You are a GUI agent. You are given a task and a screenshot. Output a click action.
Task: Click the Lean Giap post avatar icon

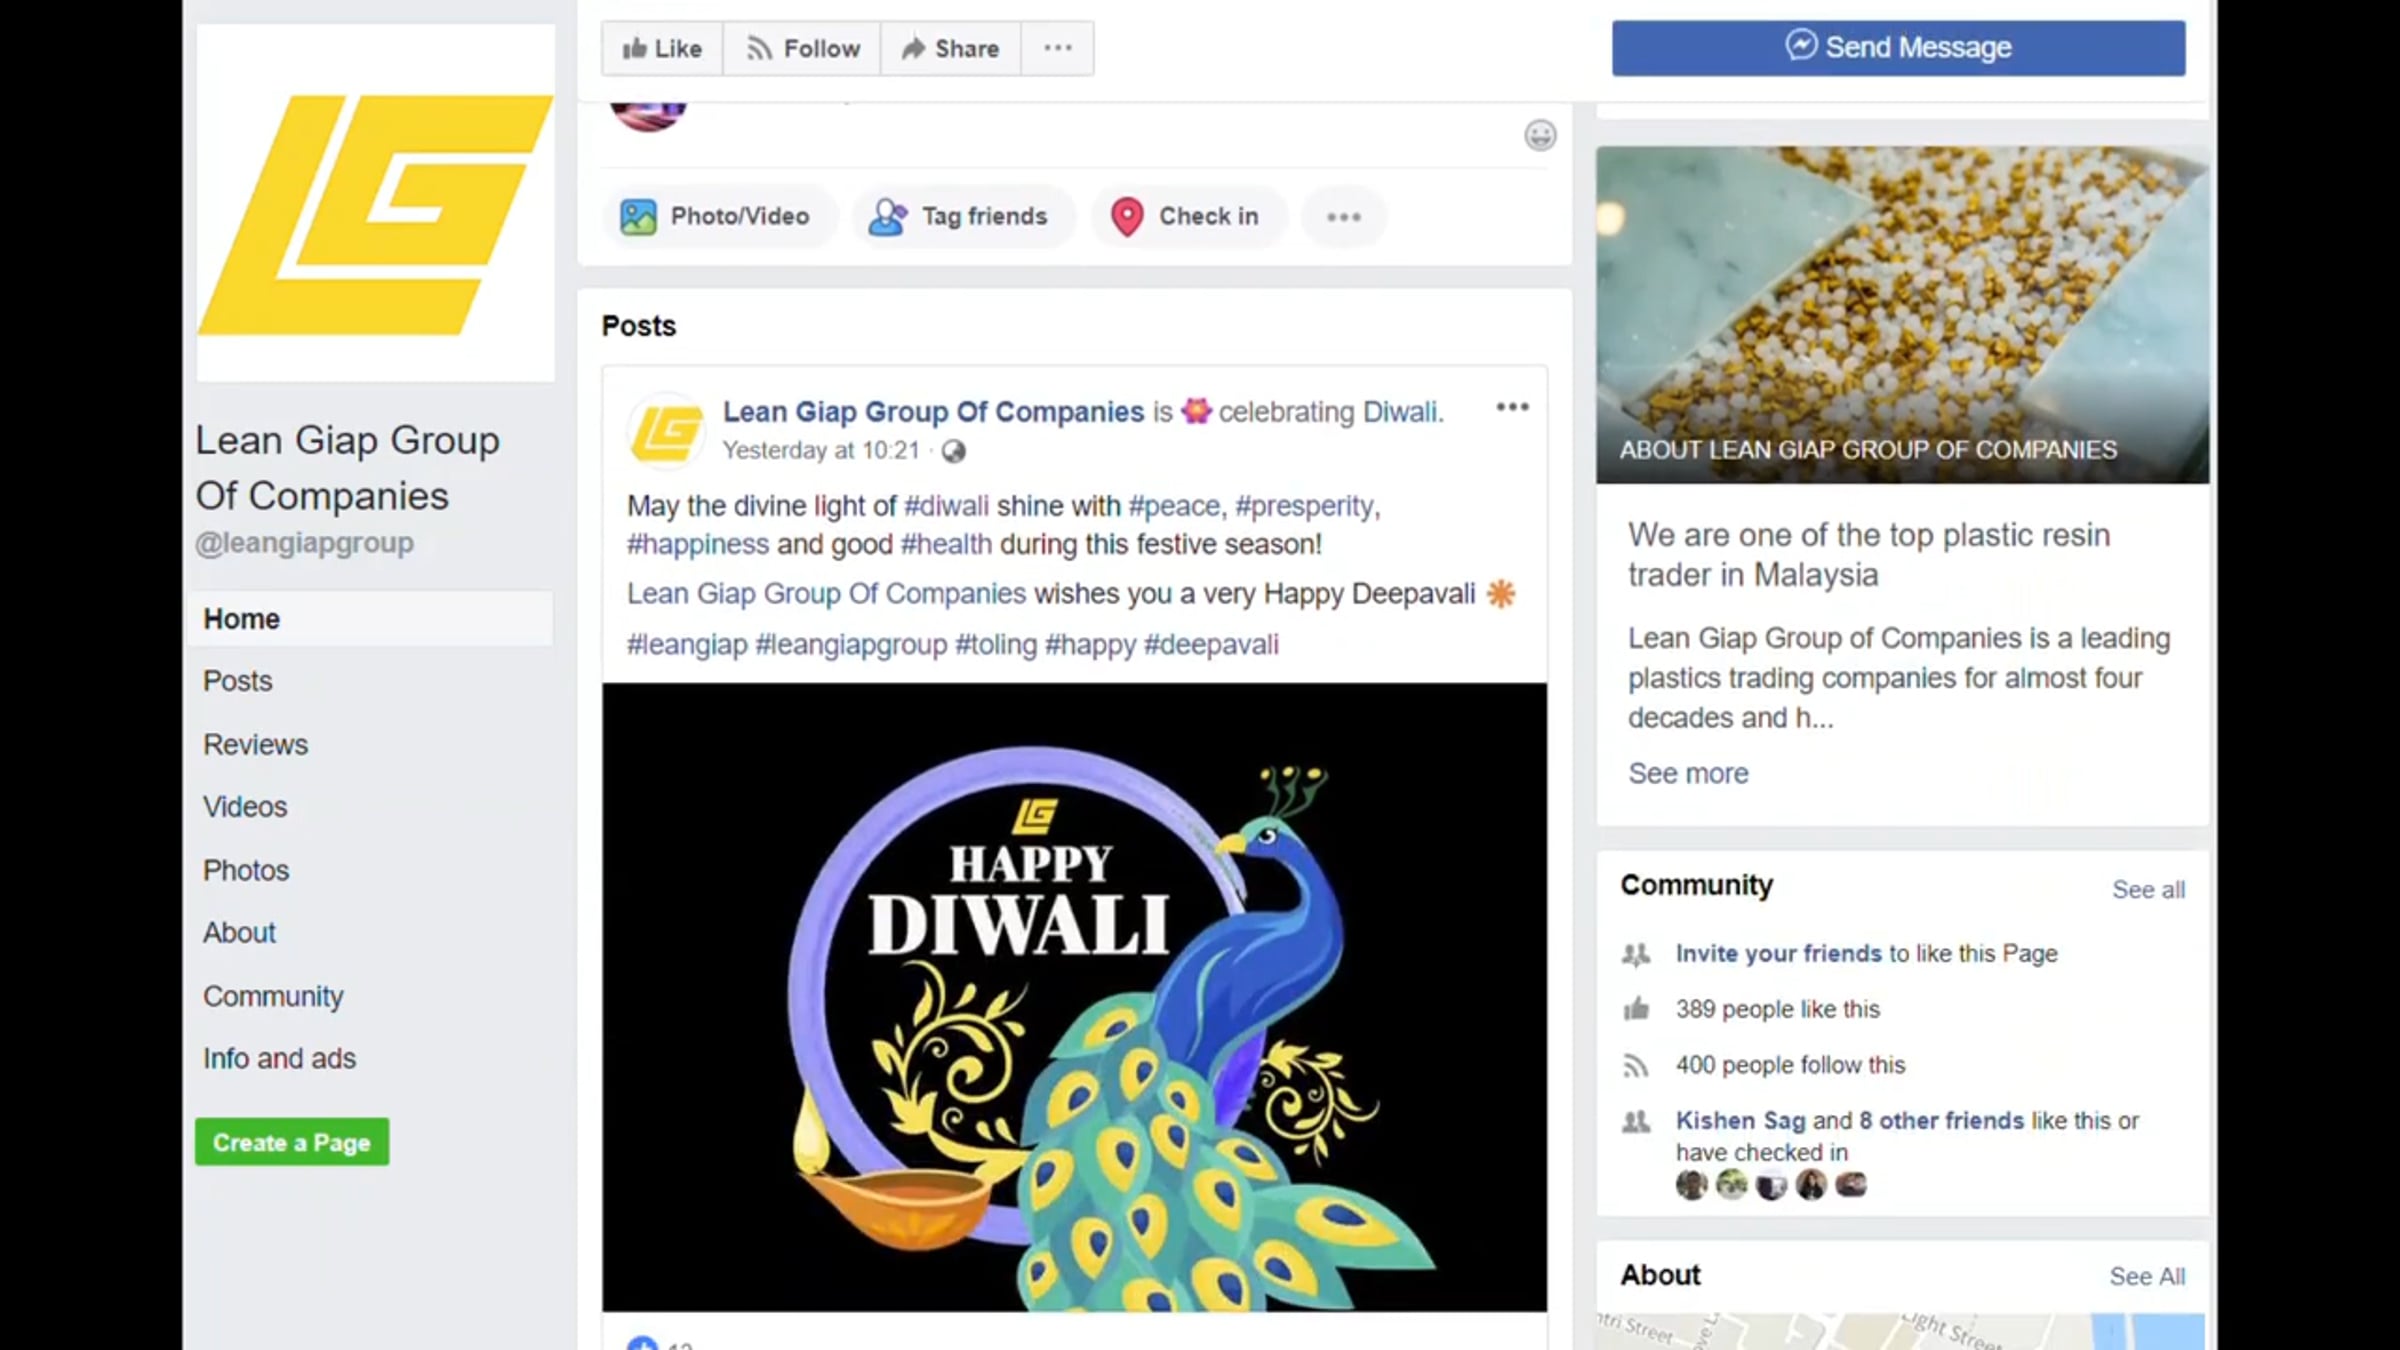coord(666,431)
